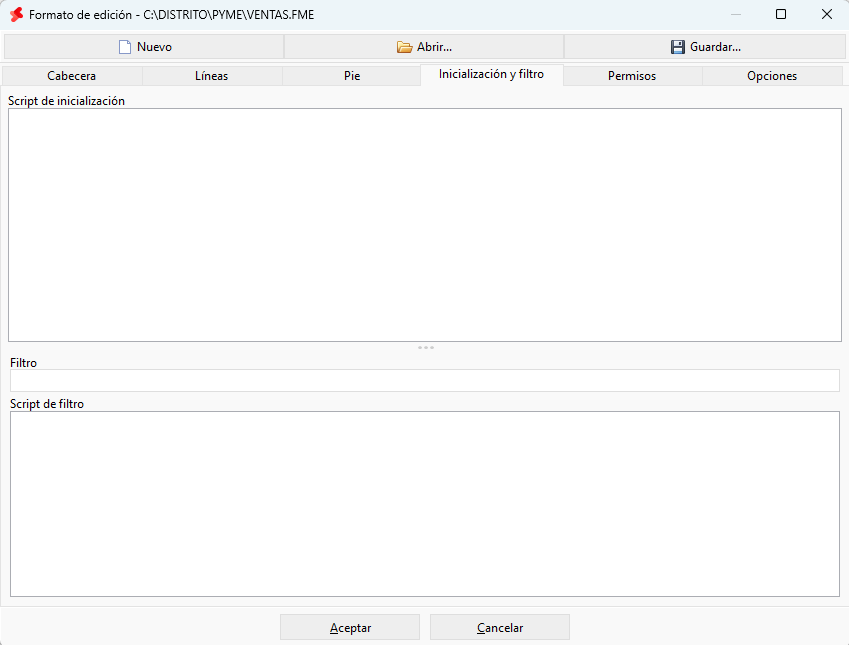This screenshot has width=849, height=645.
Task: Click the floppy disk icon for Guardar
Action: 677,47
